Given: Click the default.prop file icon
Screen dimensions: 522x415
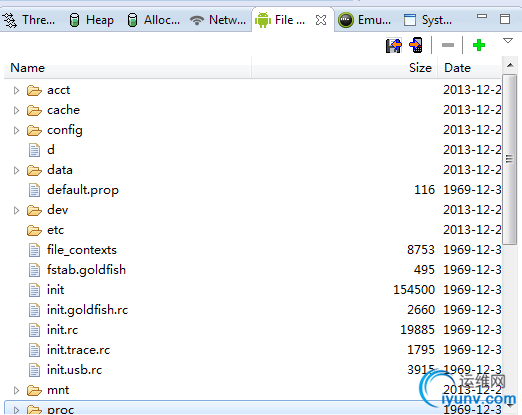Looking at the screenshot, I should [x=34, y=190].
